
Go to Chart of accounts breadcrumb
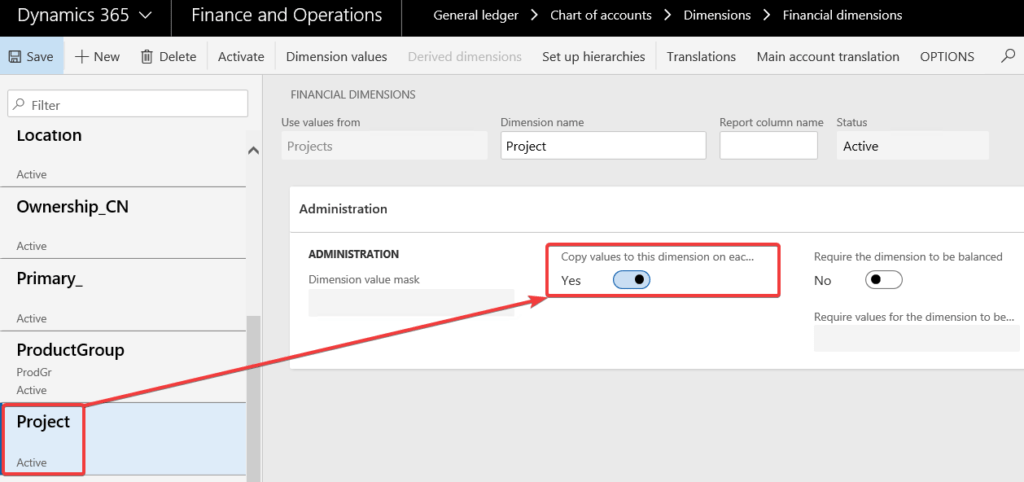click(x=601, y=15)
